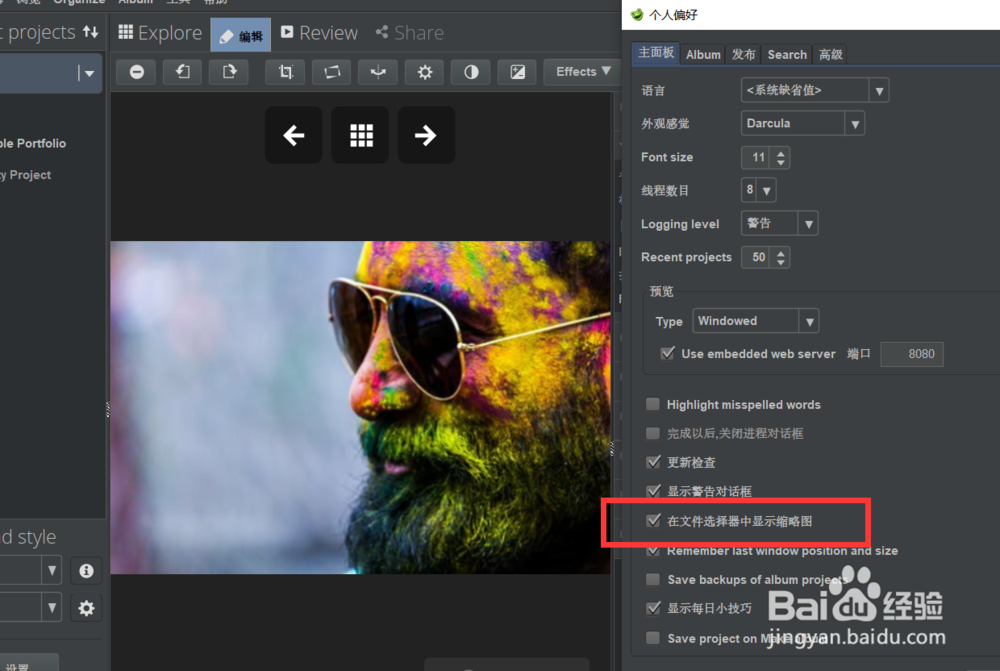Toggle 在文件选择器中显示缩略图 checkbox
This screenshot has width=1000, height=671.
click(x=653, y=520)
